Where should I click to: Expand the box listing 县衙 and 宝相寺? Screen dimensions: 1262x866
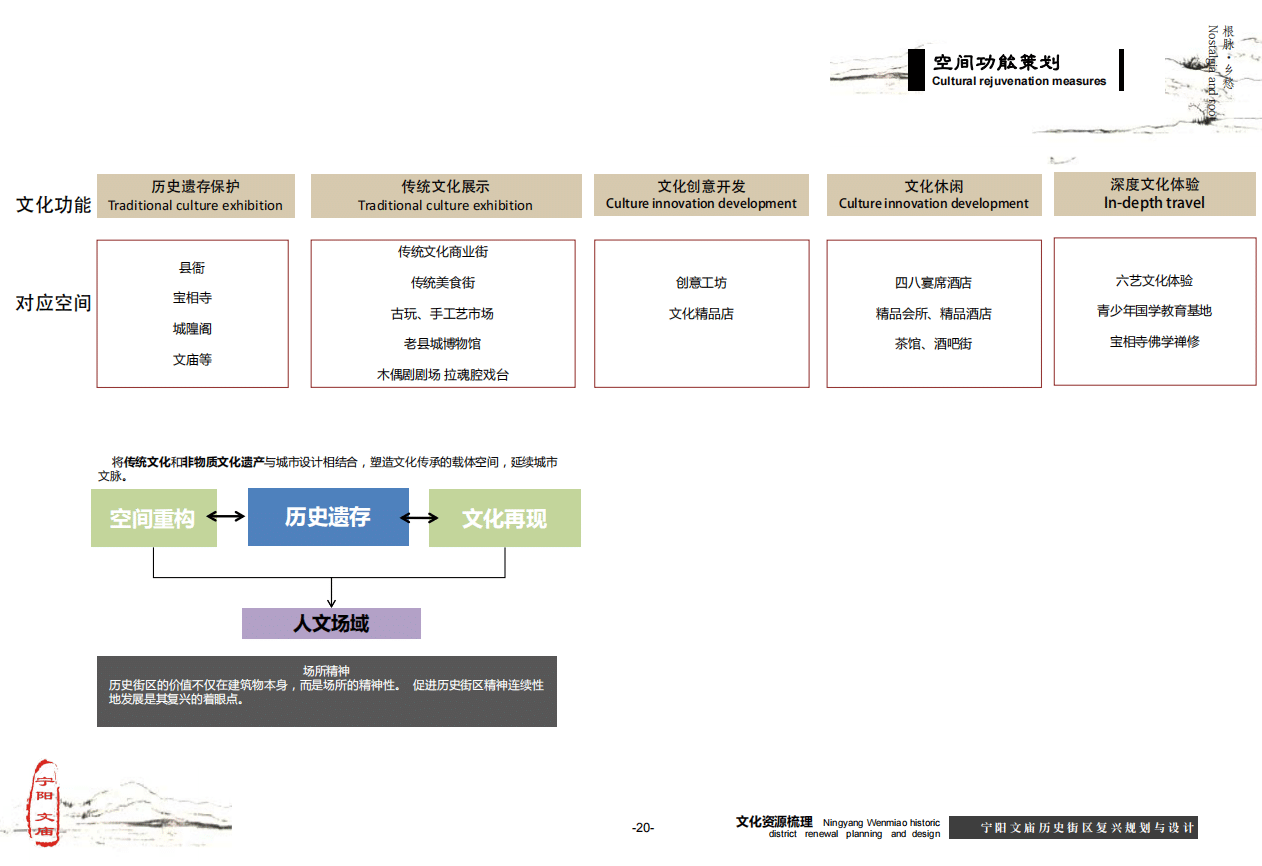pos(193,312)
